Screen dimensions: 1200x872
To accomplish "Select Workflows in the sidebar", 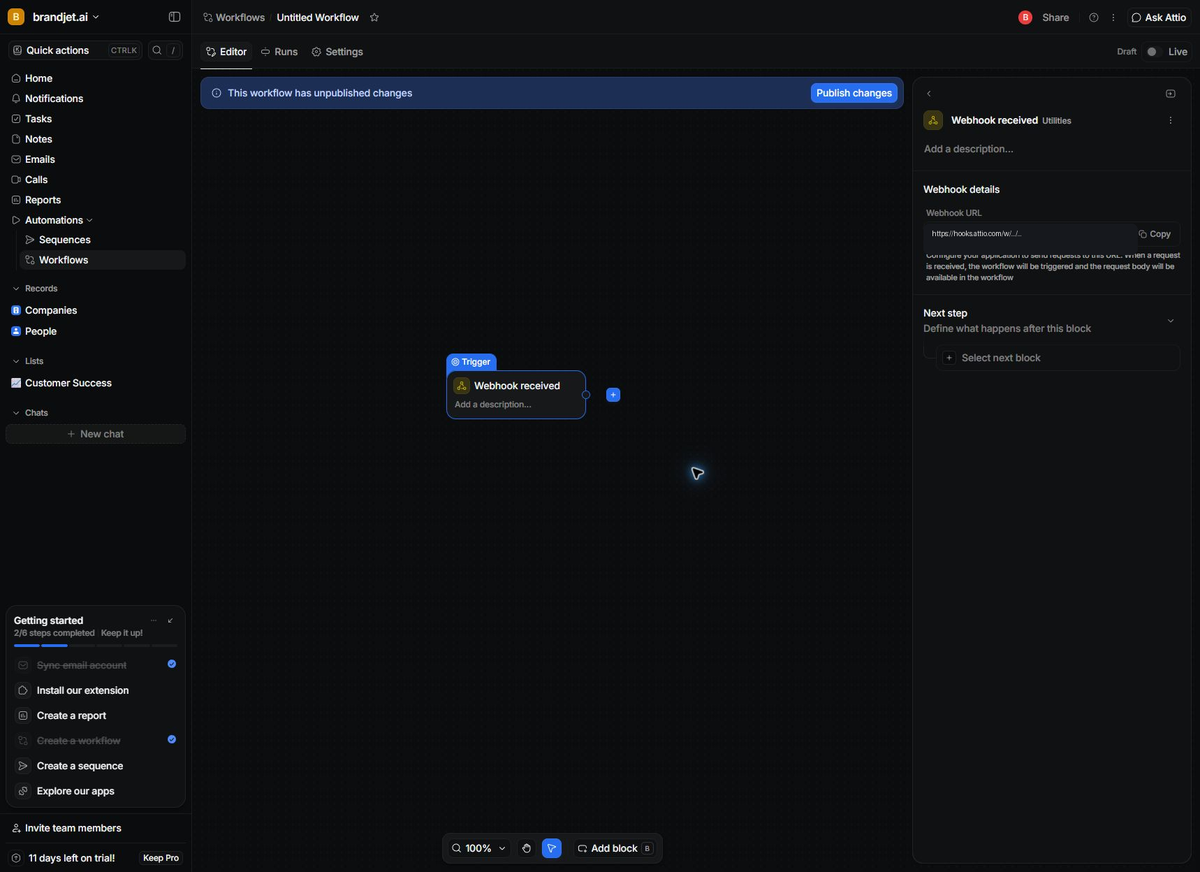I will click(x=103, y=260).
